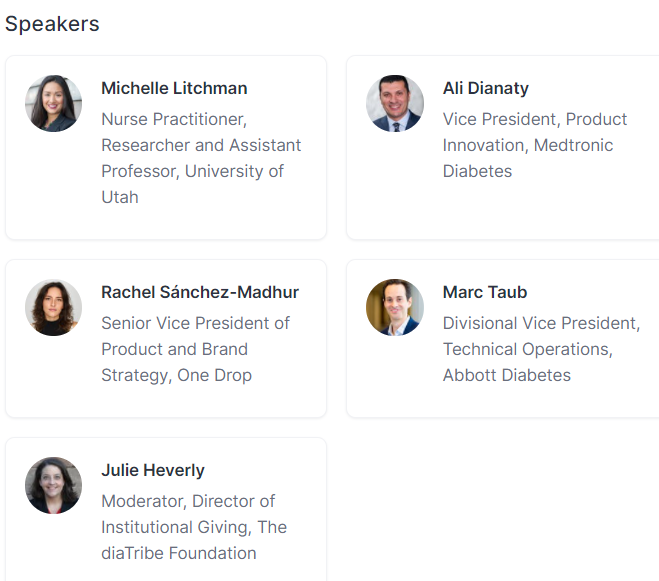This screenshot has height=581, width=659.
Task: Click Julie Heverly's profile photo
Action: point(53,485)
